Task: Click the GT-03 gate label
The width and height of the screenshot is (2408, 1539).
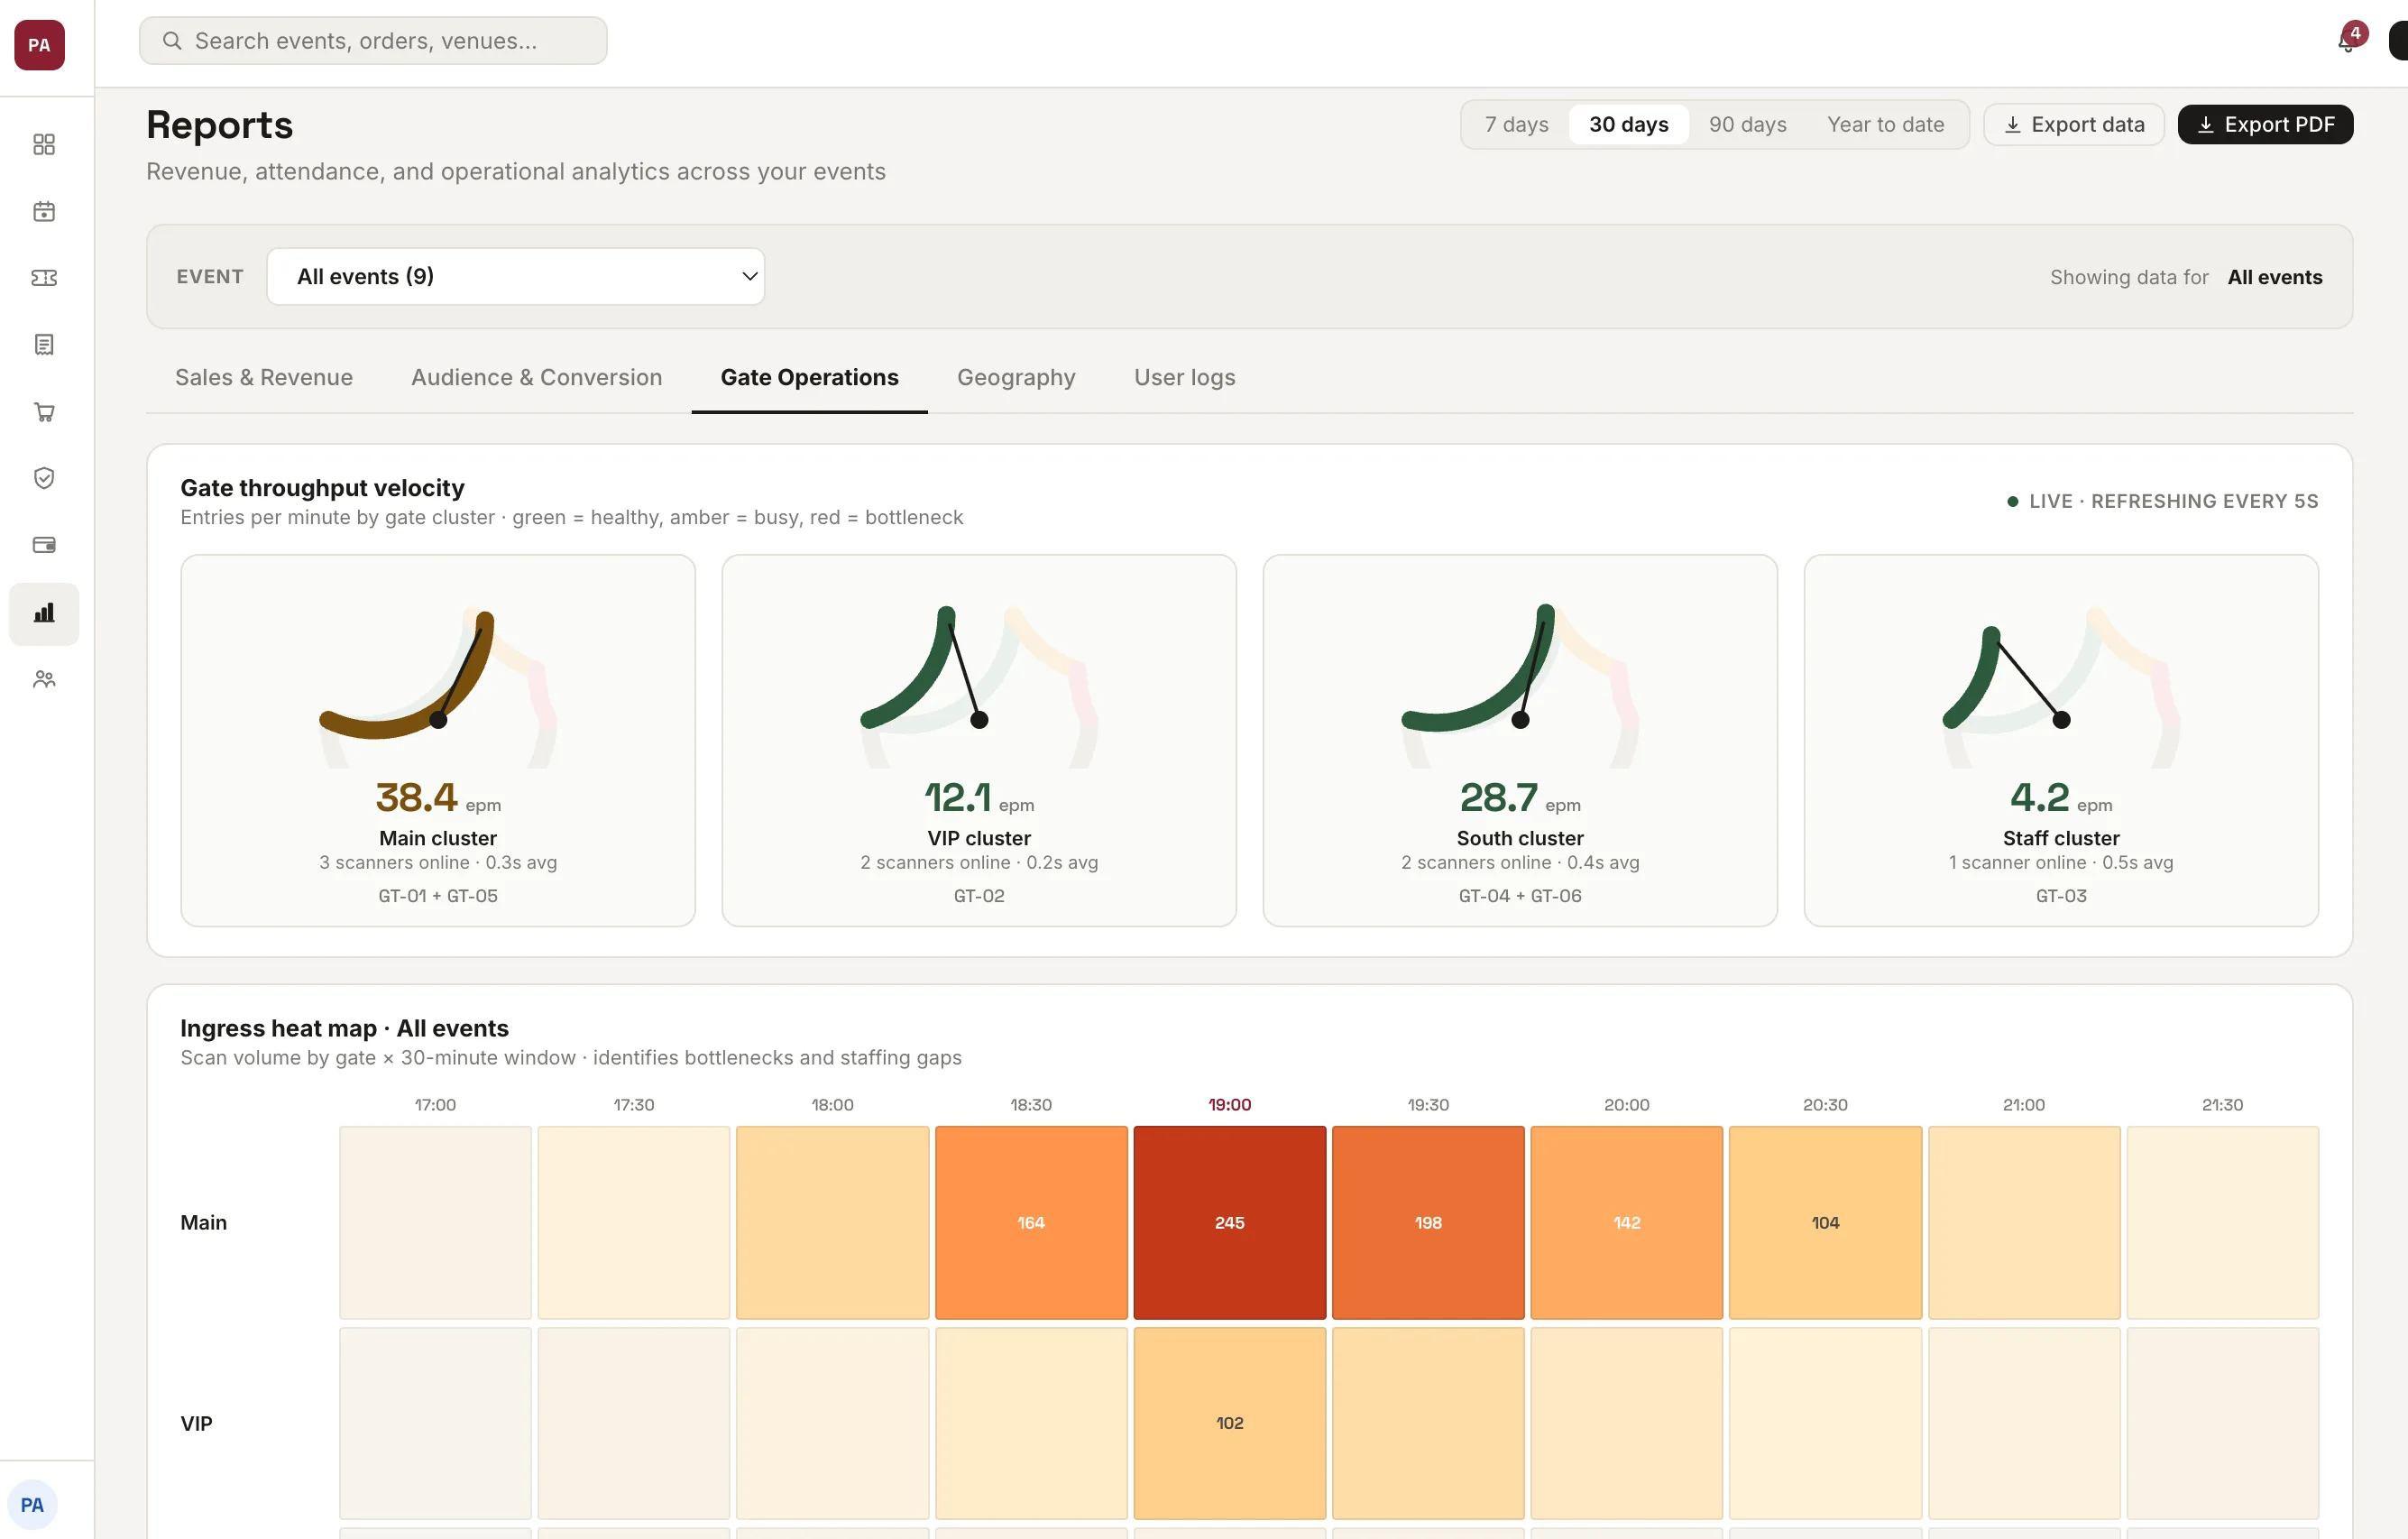Action: pyautogui.click(x=2061, y=896)
